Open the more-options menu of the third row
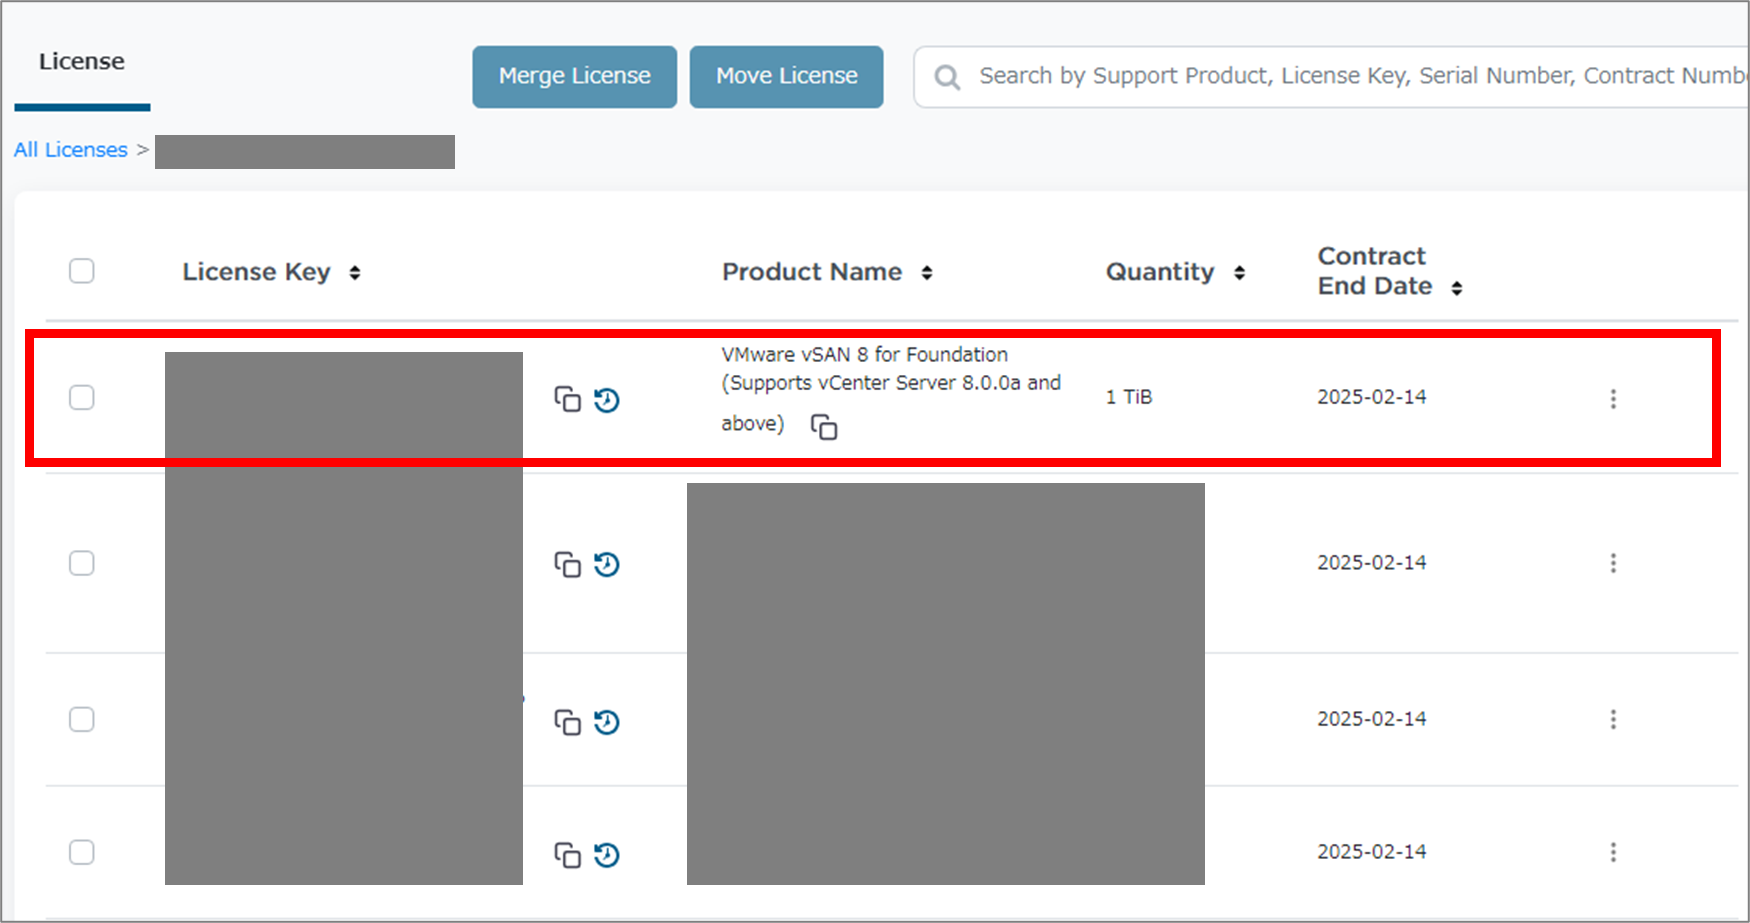Viewport: 1750px width, 923px height. (1613, 719)
